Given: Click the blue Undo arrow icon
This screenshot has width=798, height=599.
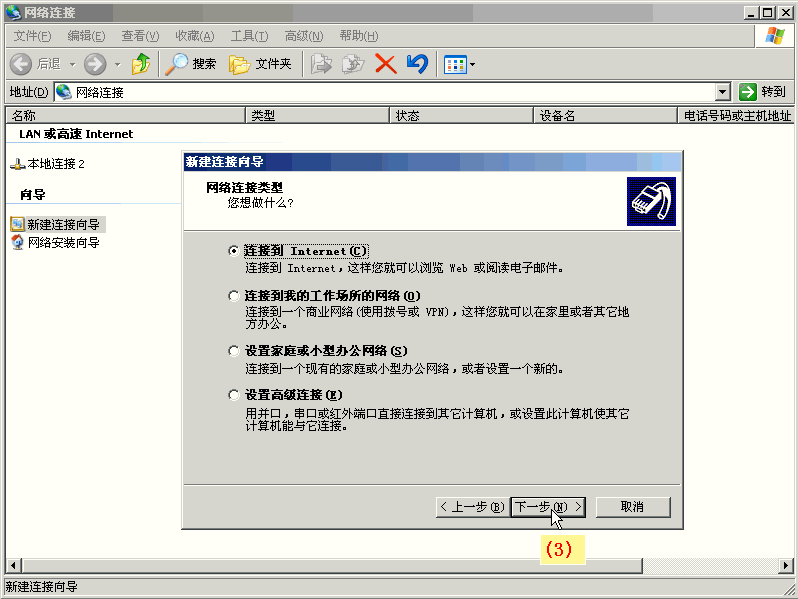Looking at the screenshot, I should click(417, 64).
